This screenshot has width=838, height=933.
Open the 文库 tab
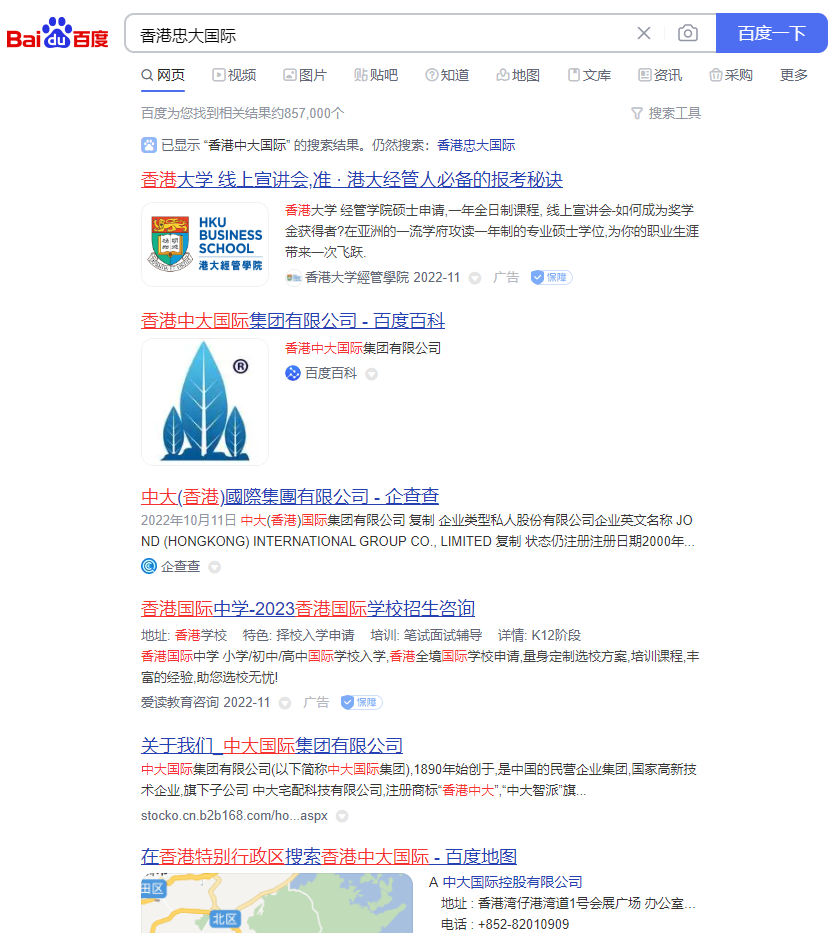coord(589,75)
